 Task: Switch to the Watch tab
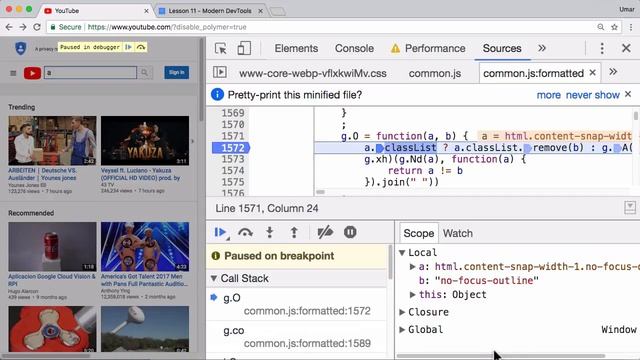[x=458, y=233]
